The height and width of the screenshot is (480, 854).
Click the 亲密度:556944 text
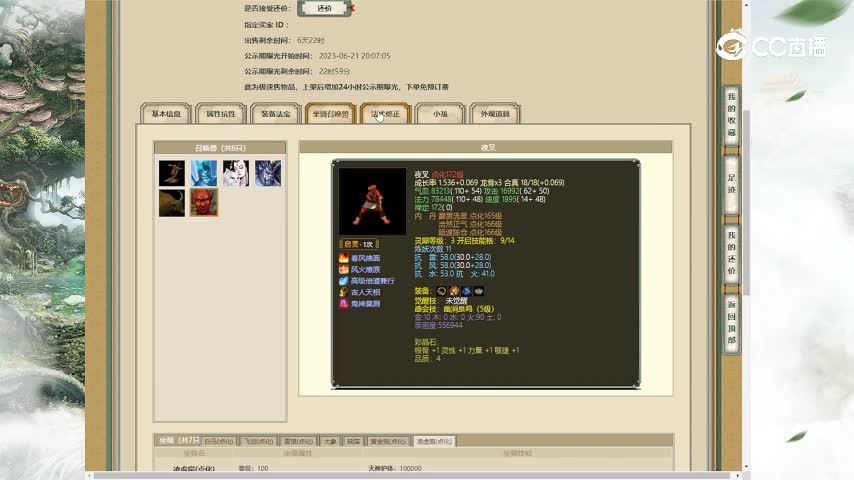(438, 325)
